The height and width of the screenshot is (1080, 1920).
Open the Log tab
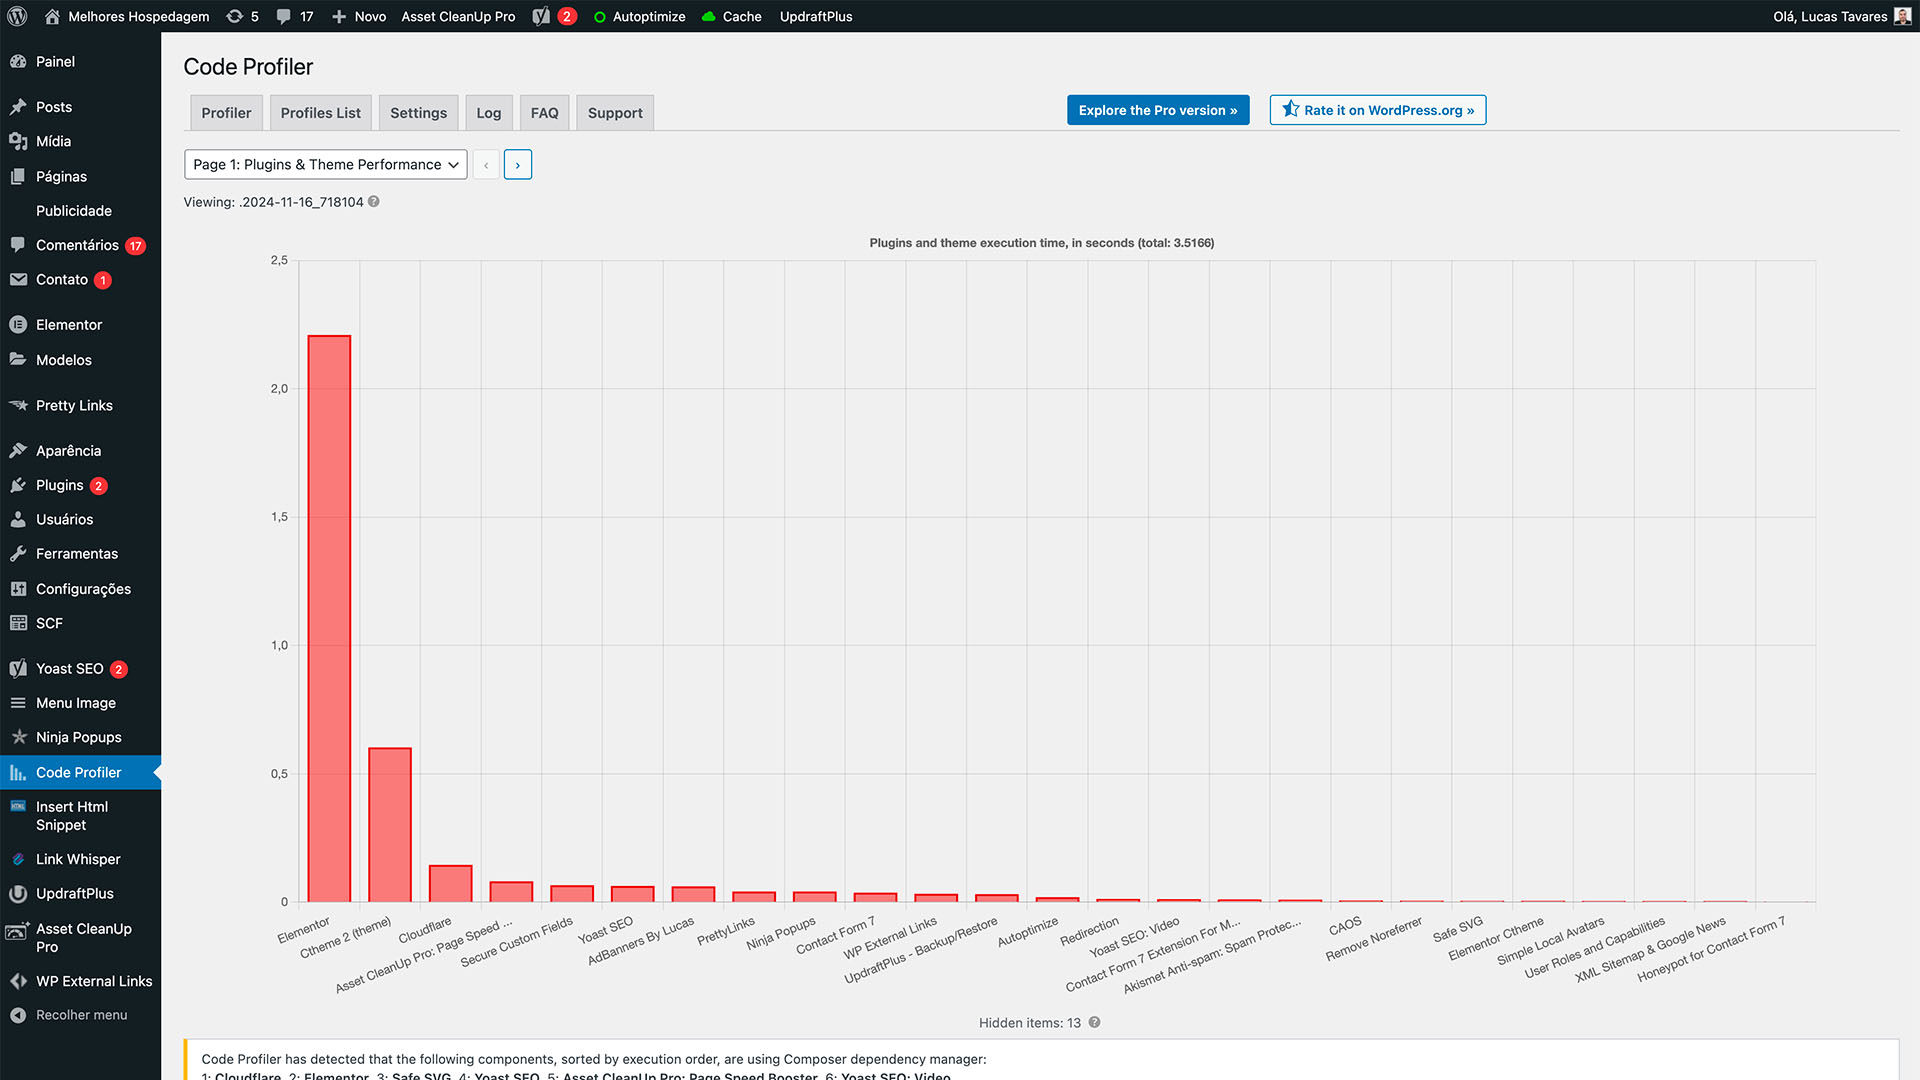pyautogui.click(x=489, y=113)
